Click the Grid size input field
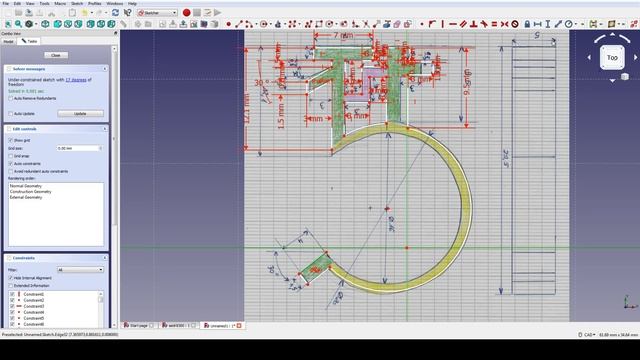Image resolution: width=640 pixels, height=360 pixels. click(80, 148)
